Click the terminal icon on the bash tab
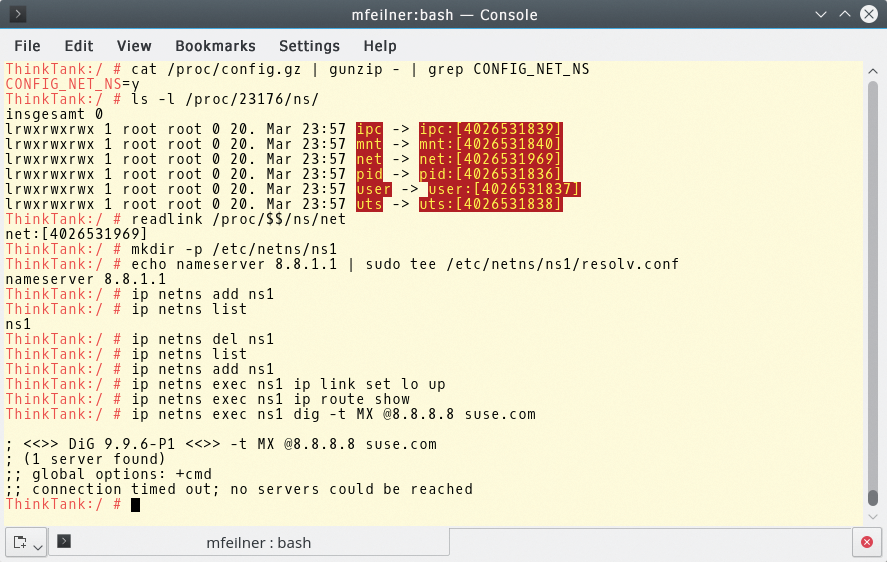Viewport: 887px width, 562px height. (x=64, y=542)
